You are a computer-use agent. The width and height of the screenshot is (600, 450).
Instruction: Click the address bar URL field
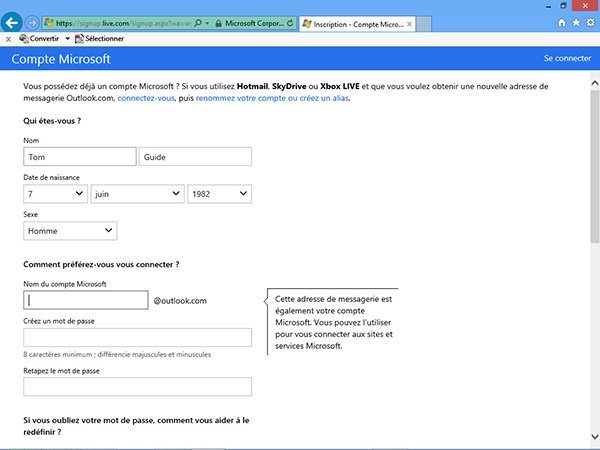(x=123, y=23)
